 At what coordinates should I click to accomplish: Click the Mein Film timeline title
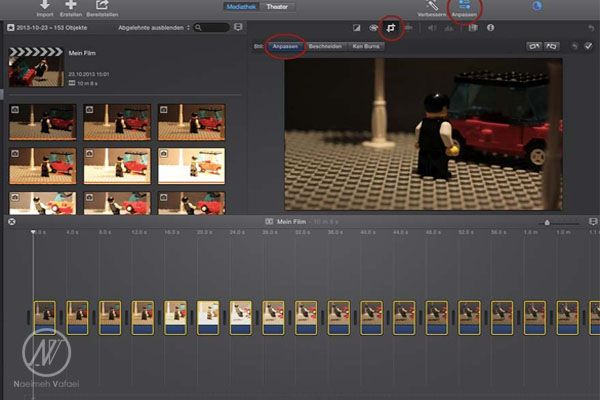point(291,222)
